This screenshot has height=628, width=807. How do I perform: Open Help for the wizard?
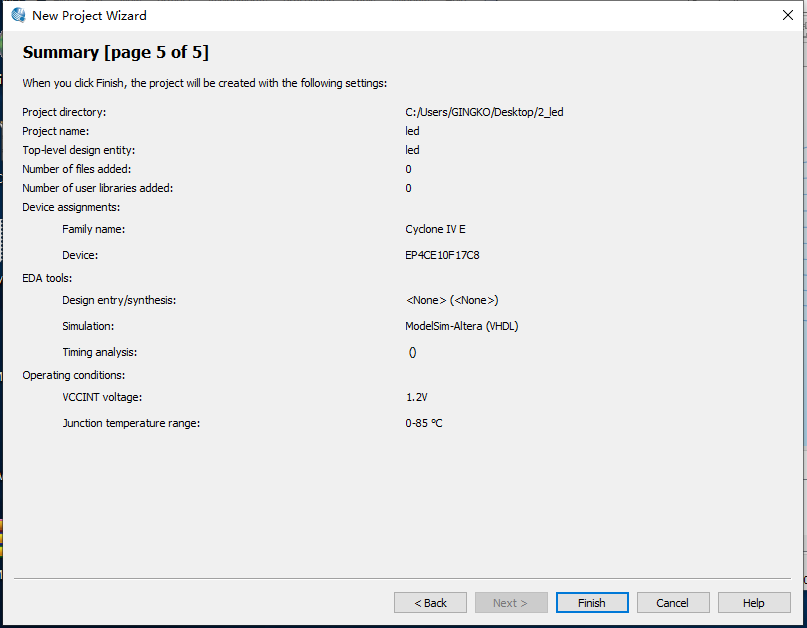(x=753, y=603)
